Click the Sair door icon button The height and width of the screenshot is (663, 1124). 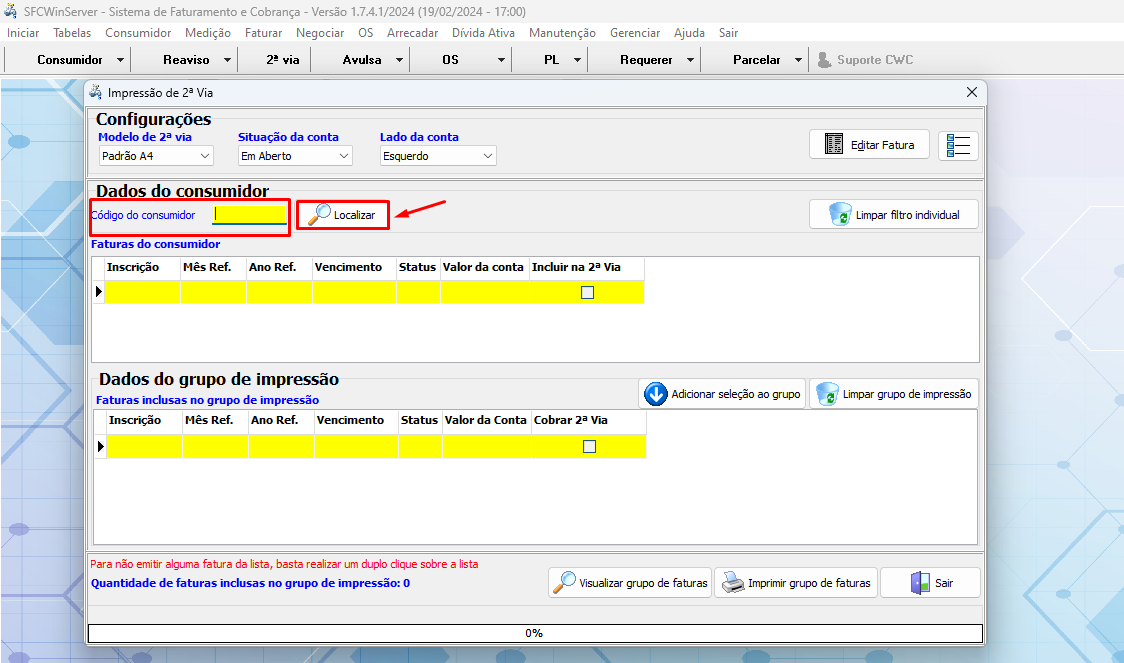click(921, 583)
